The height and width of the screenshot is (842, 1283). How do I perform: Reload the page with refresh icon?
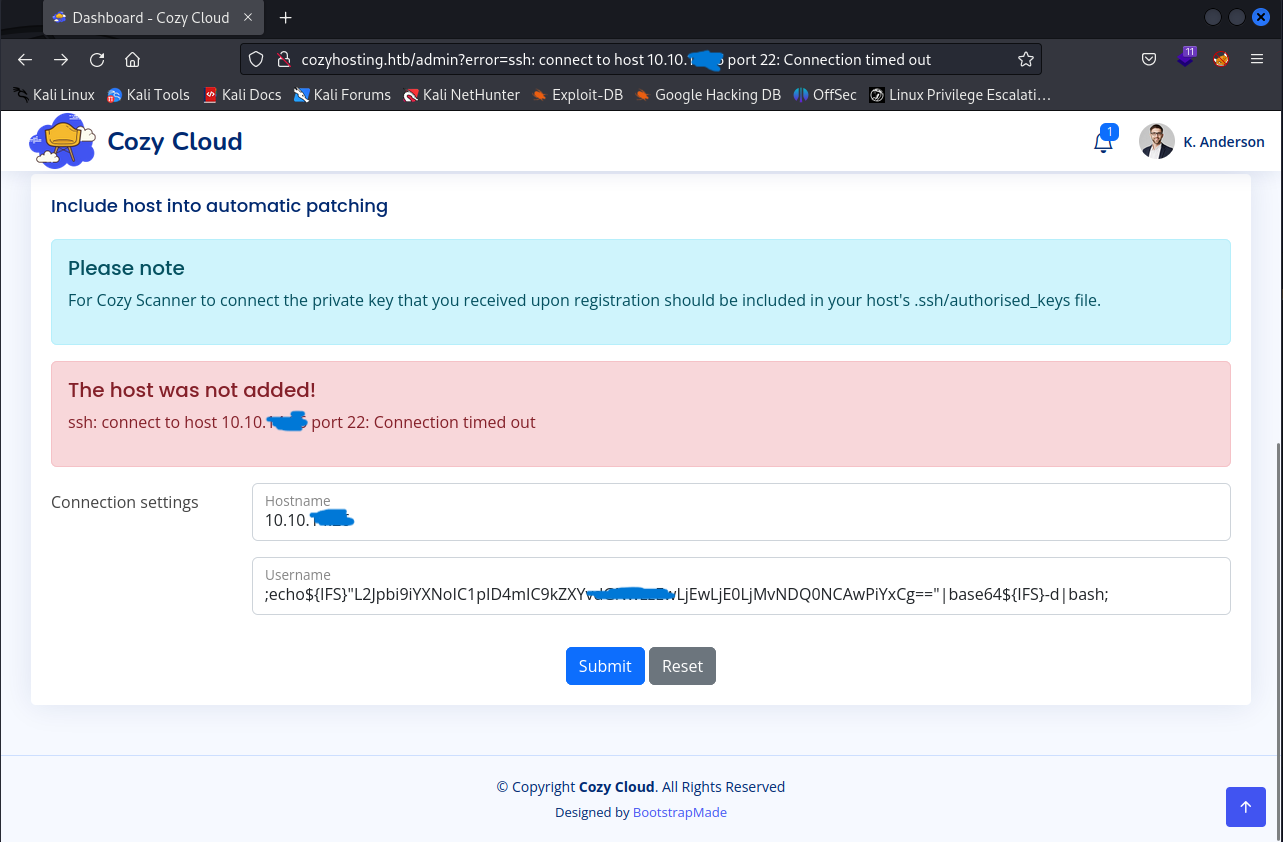coord(97,60)
